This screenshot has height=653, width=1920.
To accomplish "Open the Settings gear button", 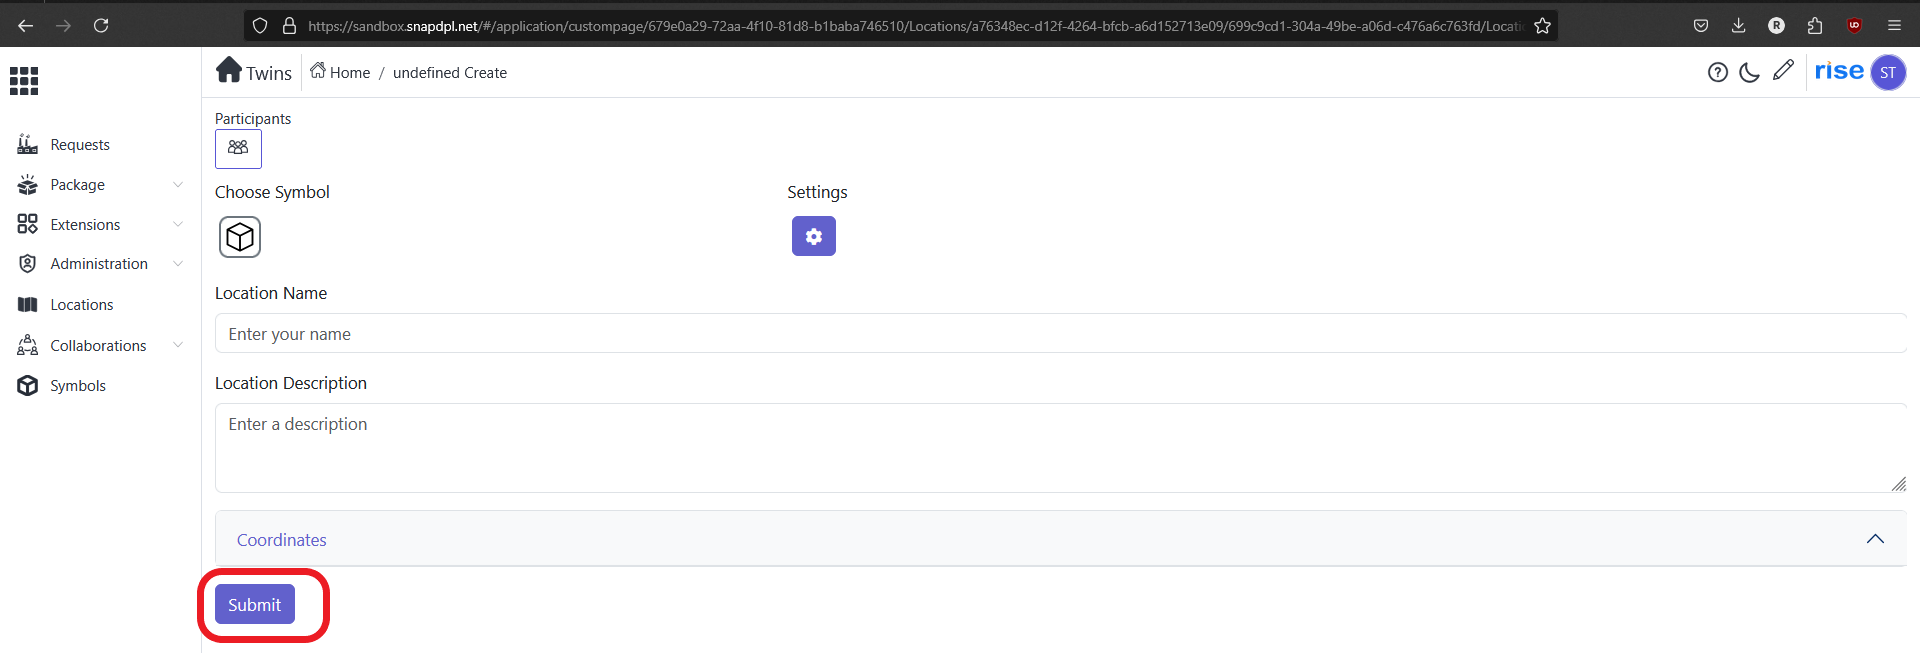I will coord(814,236).
